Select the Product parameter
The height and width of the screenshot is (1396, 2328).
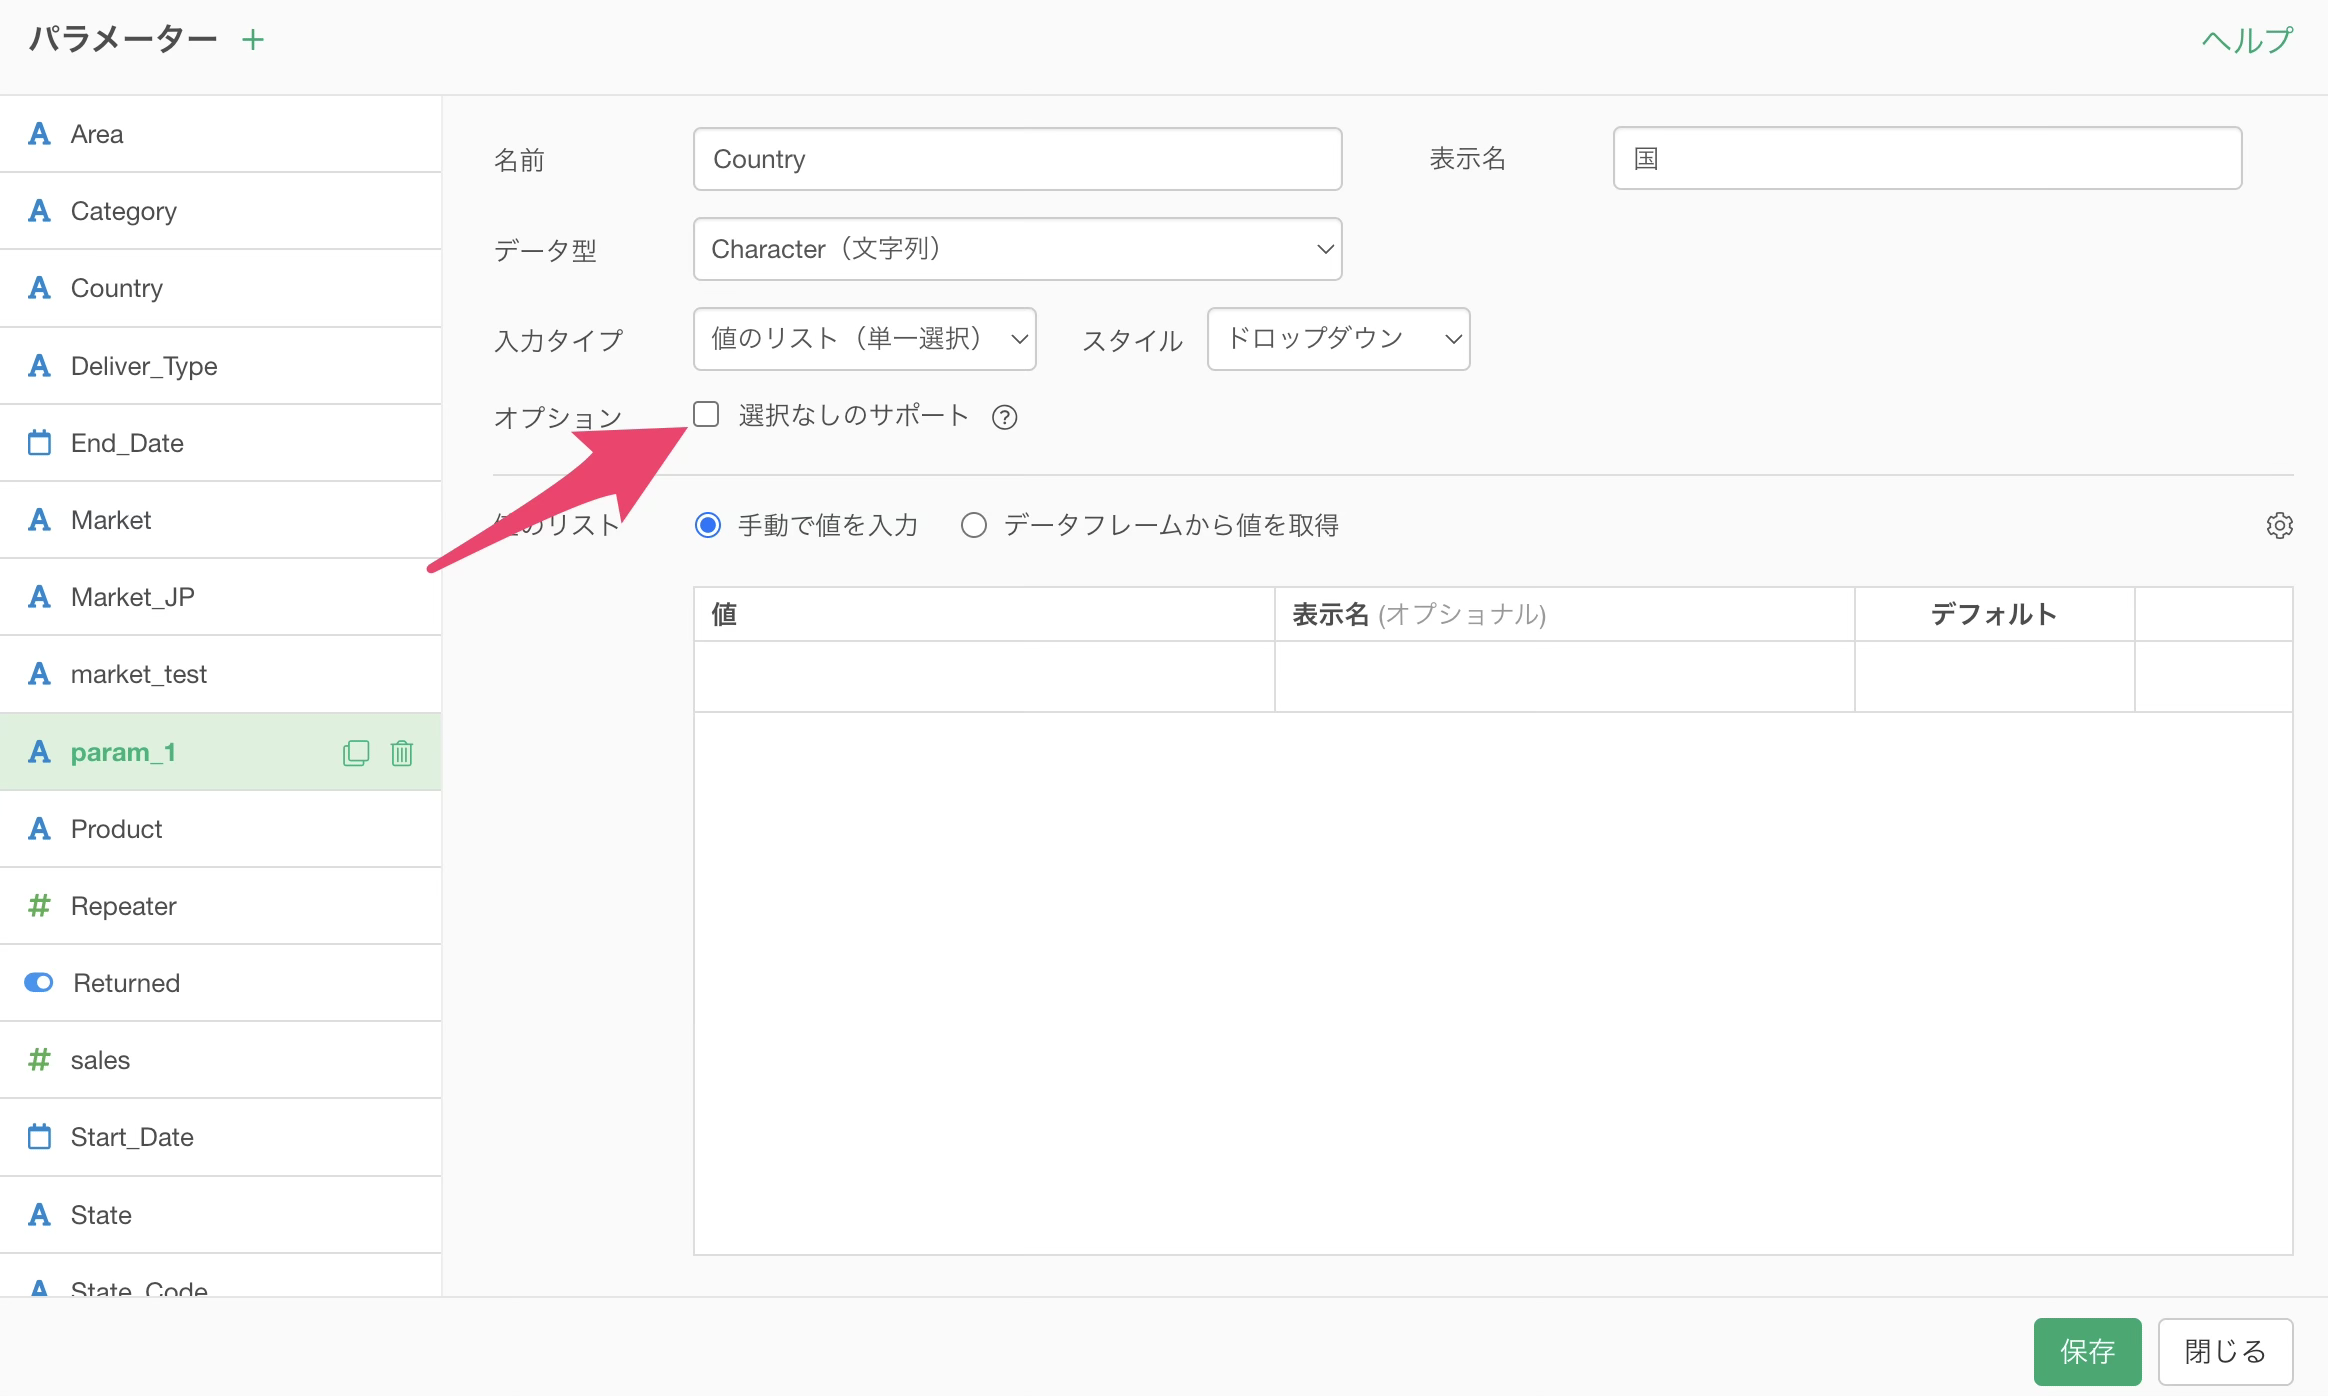pyautogui.click(x=220, y=829)
